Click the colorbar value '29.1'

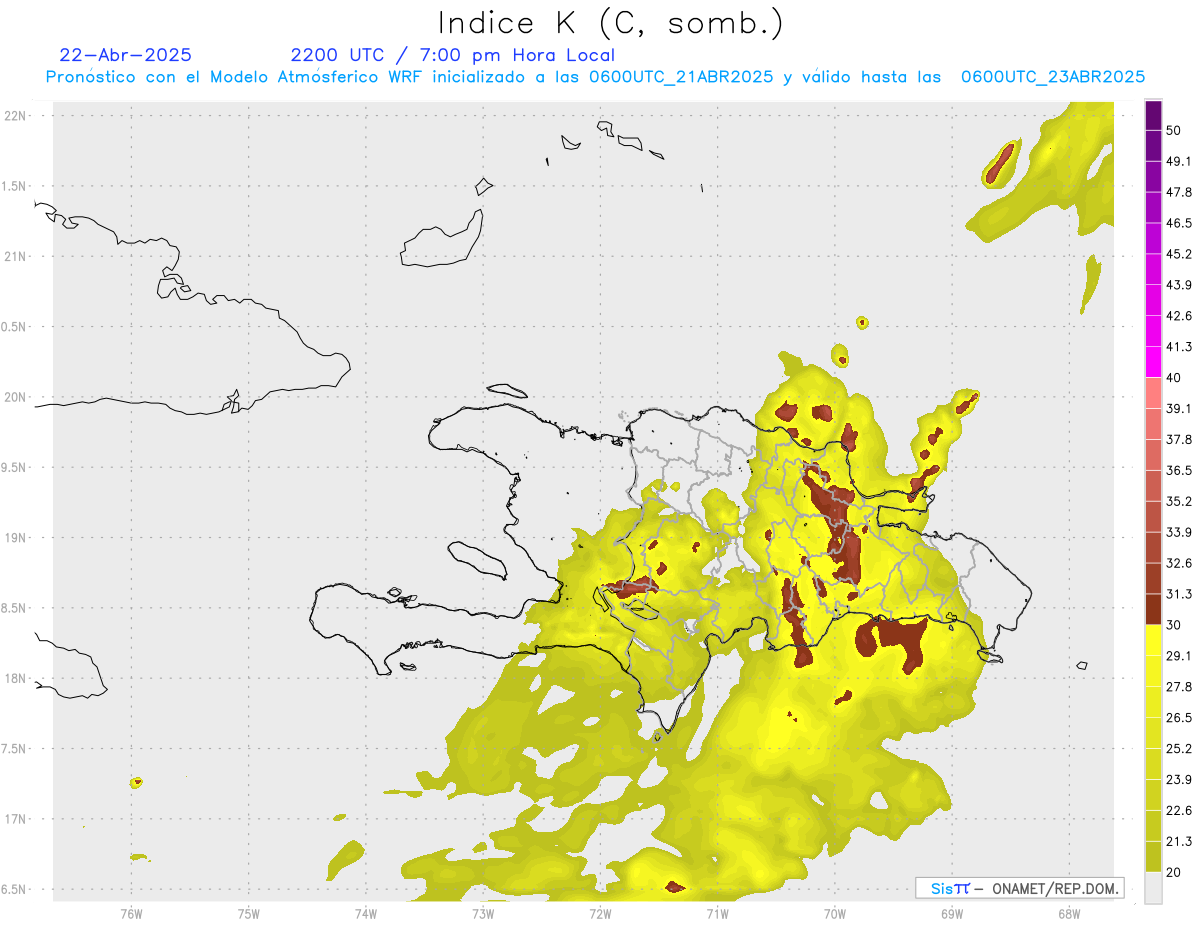pos(1179,656)
